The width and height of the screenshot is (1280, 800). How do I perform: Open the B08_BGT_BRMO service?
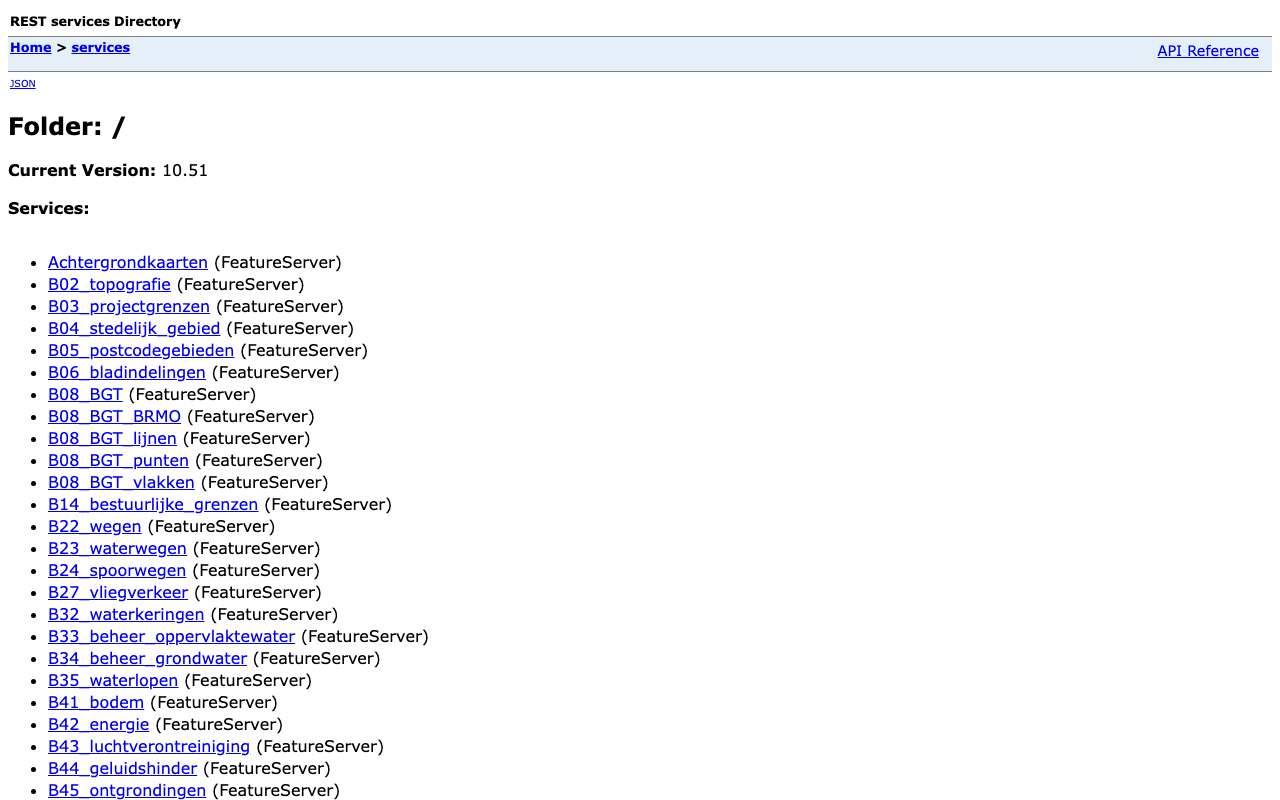(114, 416)
